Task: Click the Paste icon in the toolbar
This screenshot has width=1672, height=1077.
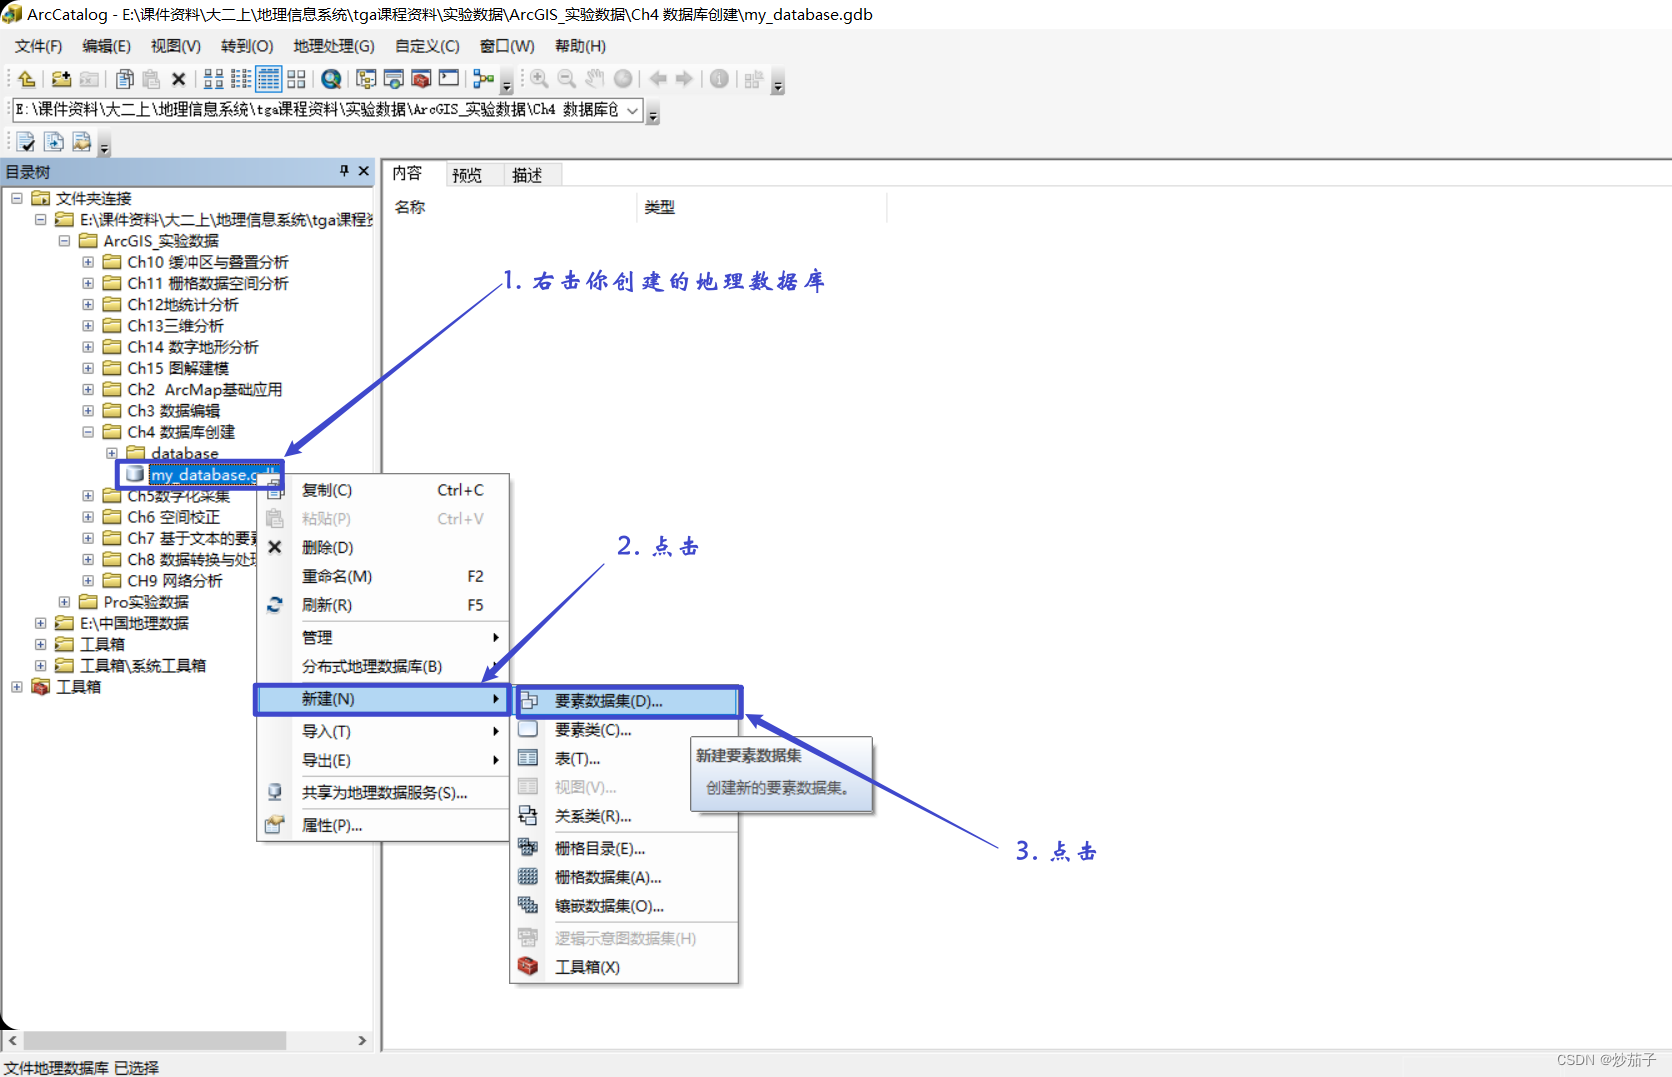Action: point(151,79)
